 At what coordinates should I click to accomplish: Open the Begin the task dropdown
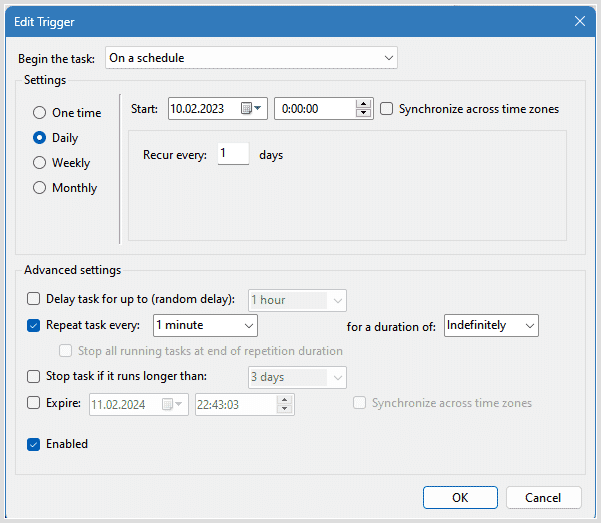251,58
